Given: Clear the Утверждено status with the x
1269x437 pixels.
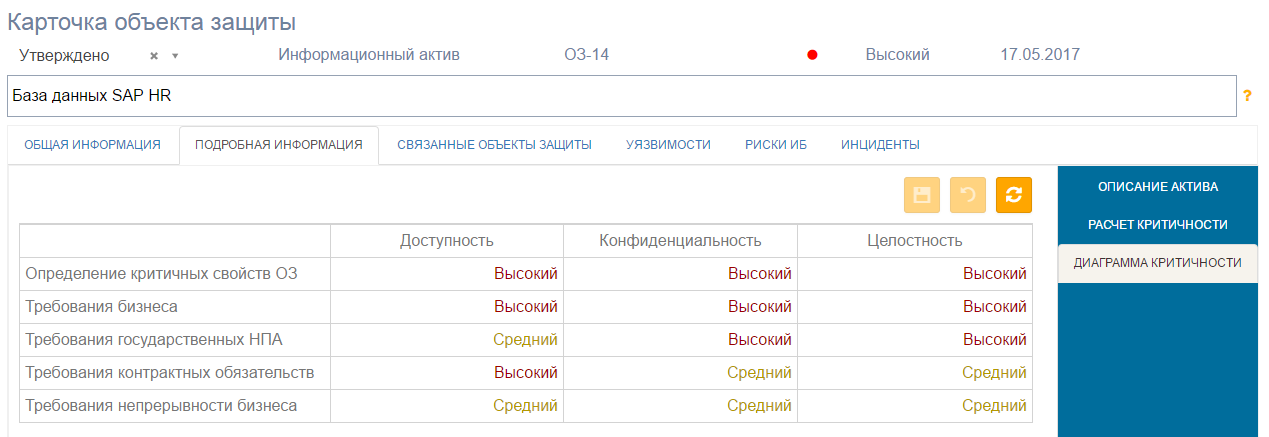Looking at the screenshot, I should (x=154, y=56).
